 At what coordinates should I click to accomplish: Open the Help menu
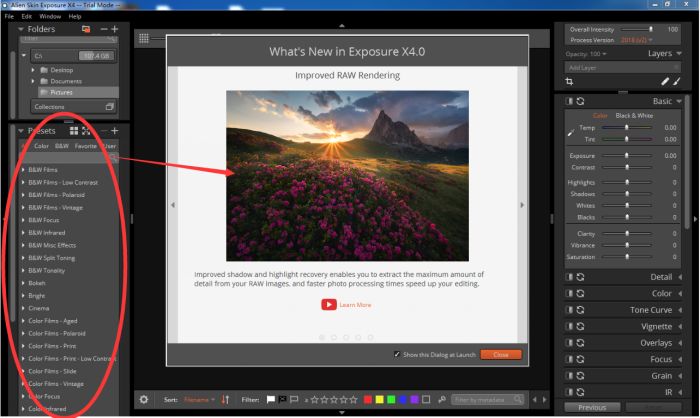pos(75,17)
